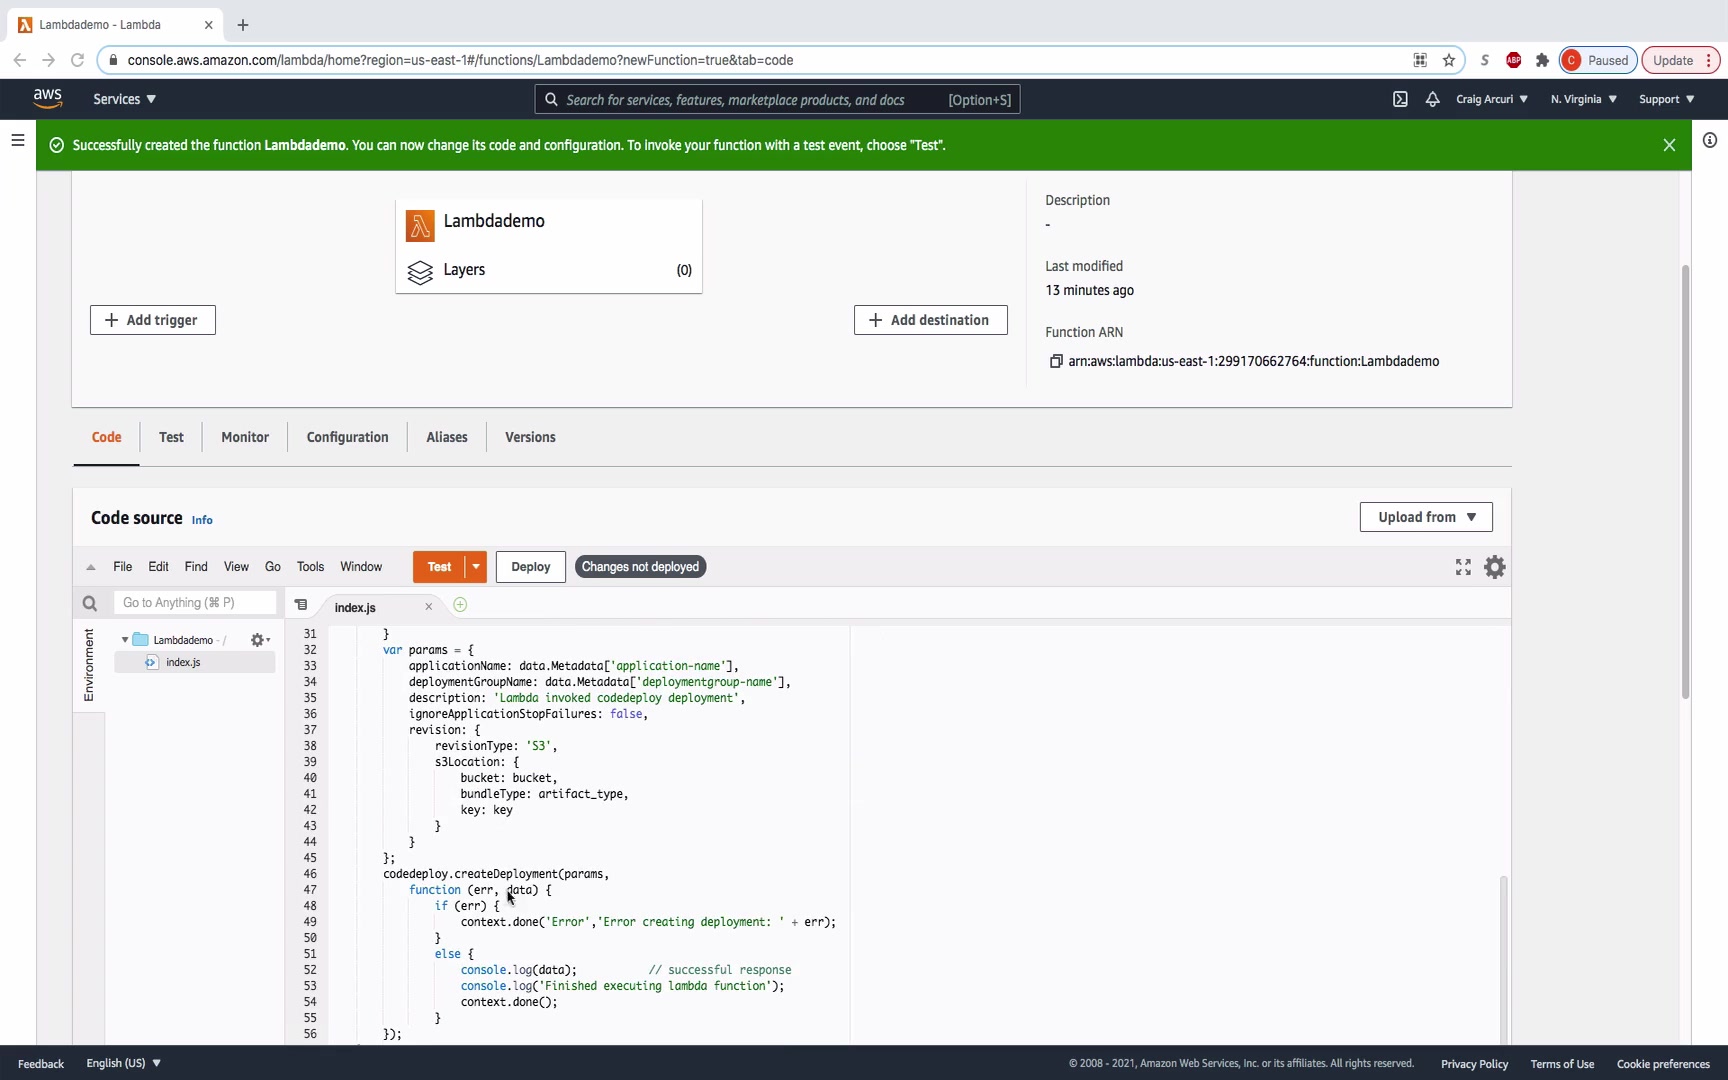This screenshot has height=1080, width=1728.
Task: Click the QR code icon in the address bar
Action: pos(1420,60)
